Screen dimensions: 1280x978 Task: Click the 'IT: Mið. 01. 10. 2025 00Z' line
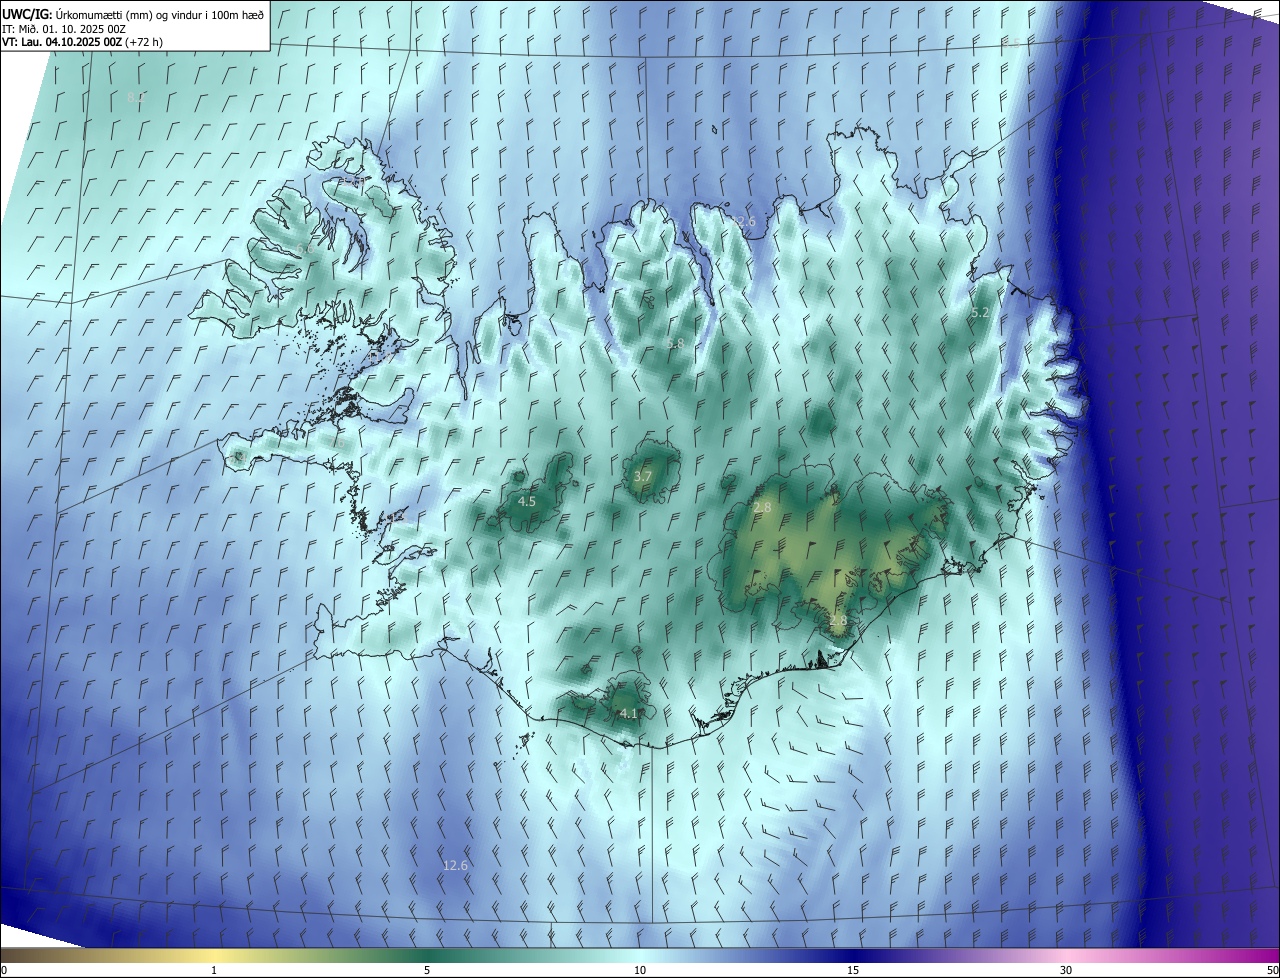click(x=63, y=28)
